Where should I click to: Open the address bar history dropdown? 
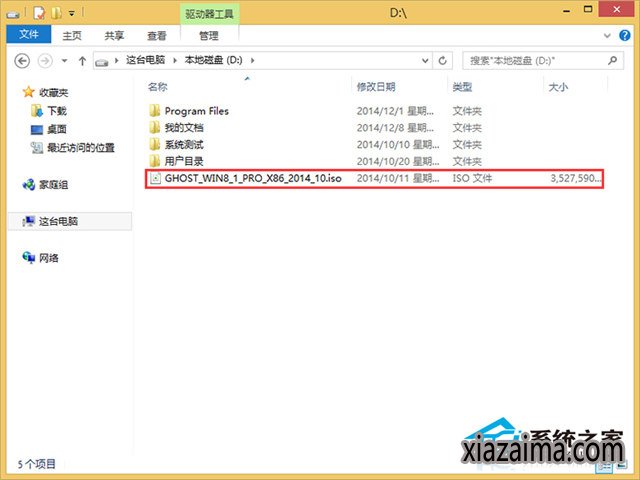[x=425, y=61]
